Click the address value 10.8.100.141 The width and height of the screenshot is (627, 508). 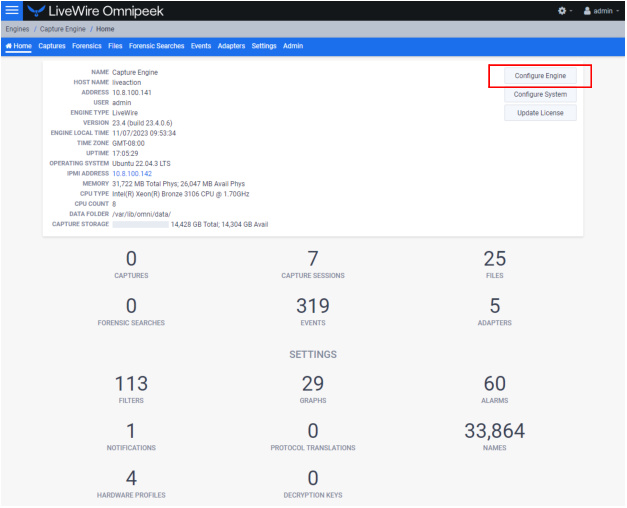point(132,92)
